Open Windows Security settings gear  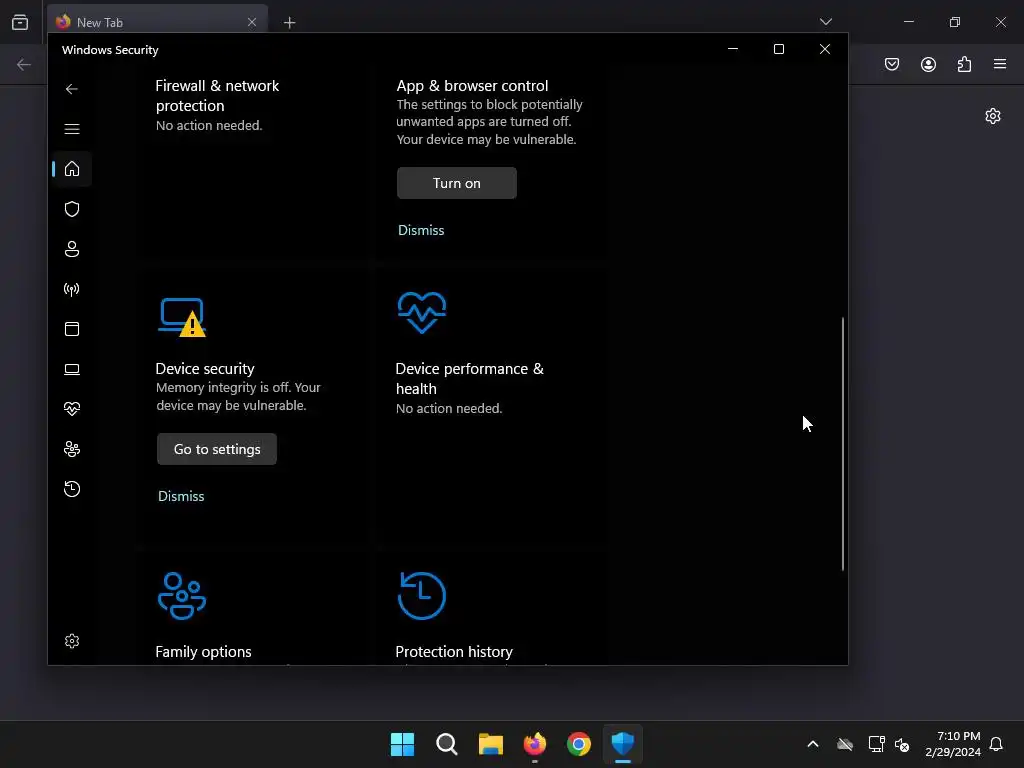72,641
